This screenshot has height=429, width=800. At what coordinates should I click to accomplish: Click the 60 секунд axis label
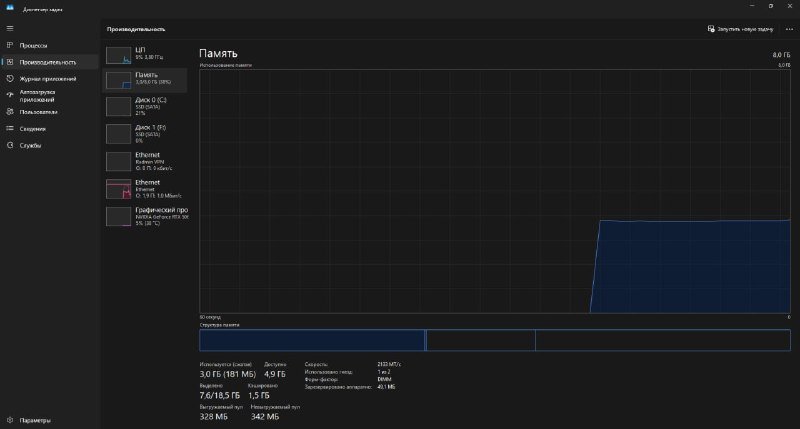pyautogui.click(x=210, y=317)
